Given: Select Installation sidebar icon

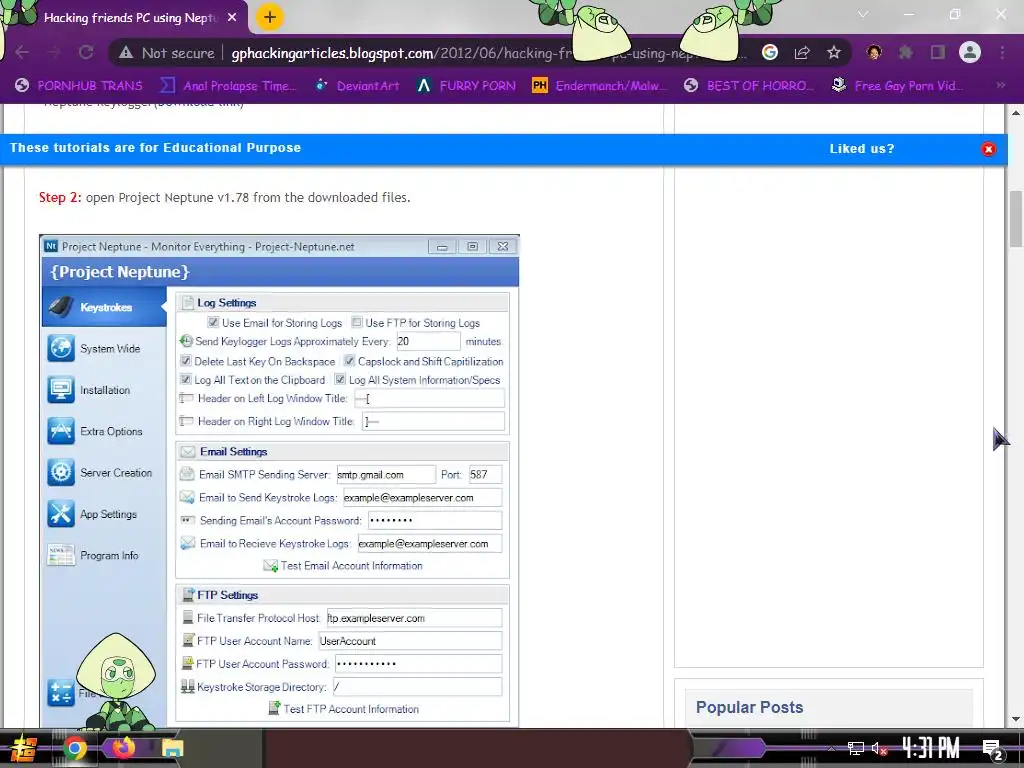Looking at the screenshot, I should [x=61, y=390].
